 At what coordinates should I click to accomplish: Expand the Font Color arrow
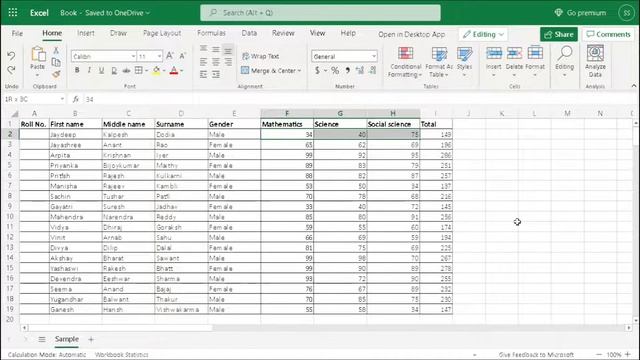tap(182, 71)
